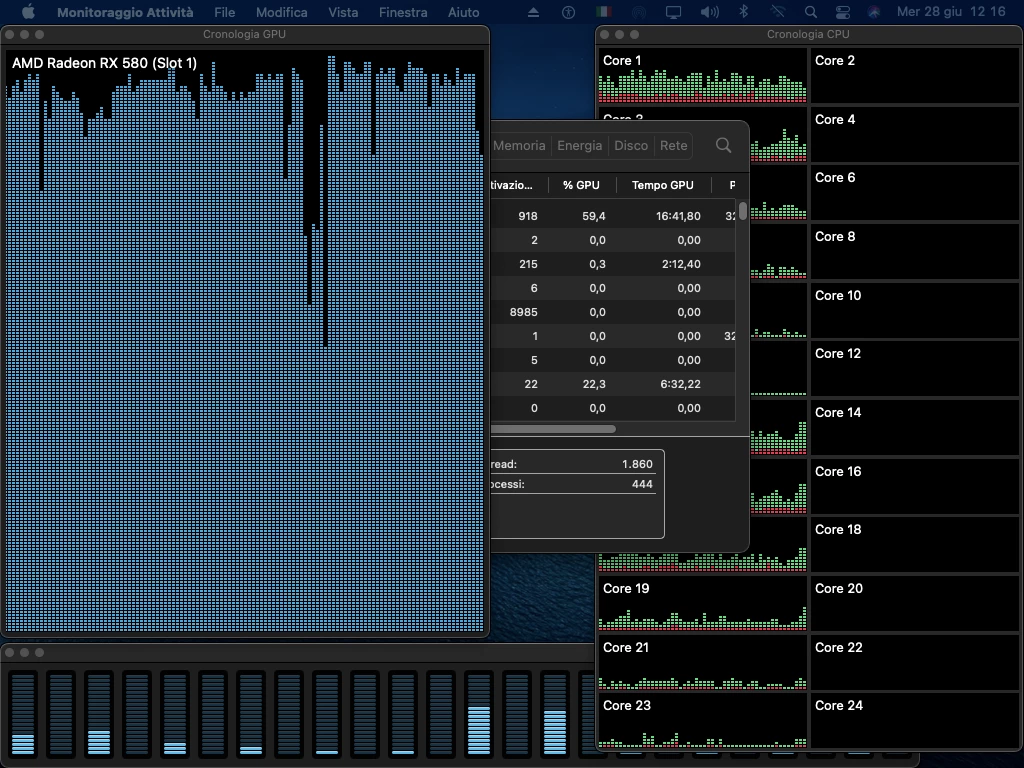Viewport: 1024px width, 768px height.
Task: Click the Core 18 graph panel
Action: [914, 545]
